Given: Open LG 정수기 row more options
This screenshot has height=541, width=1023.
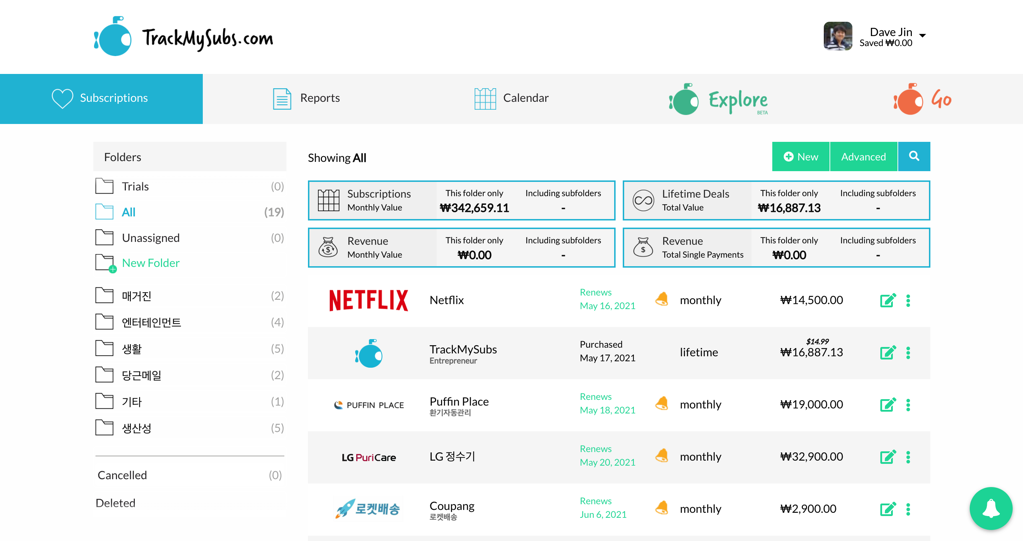Looking at the screenshot, I should 908,457.
